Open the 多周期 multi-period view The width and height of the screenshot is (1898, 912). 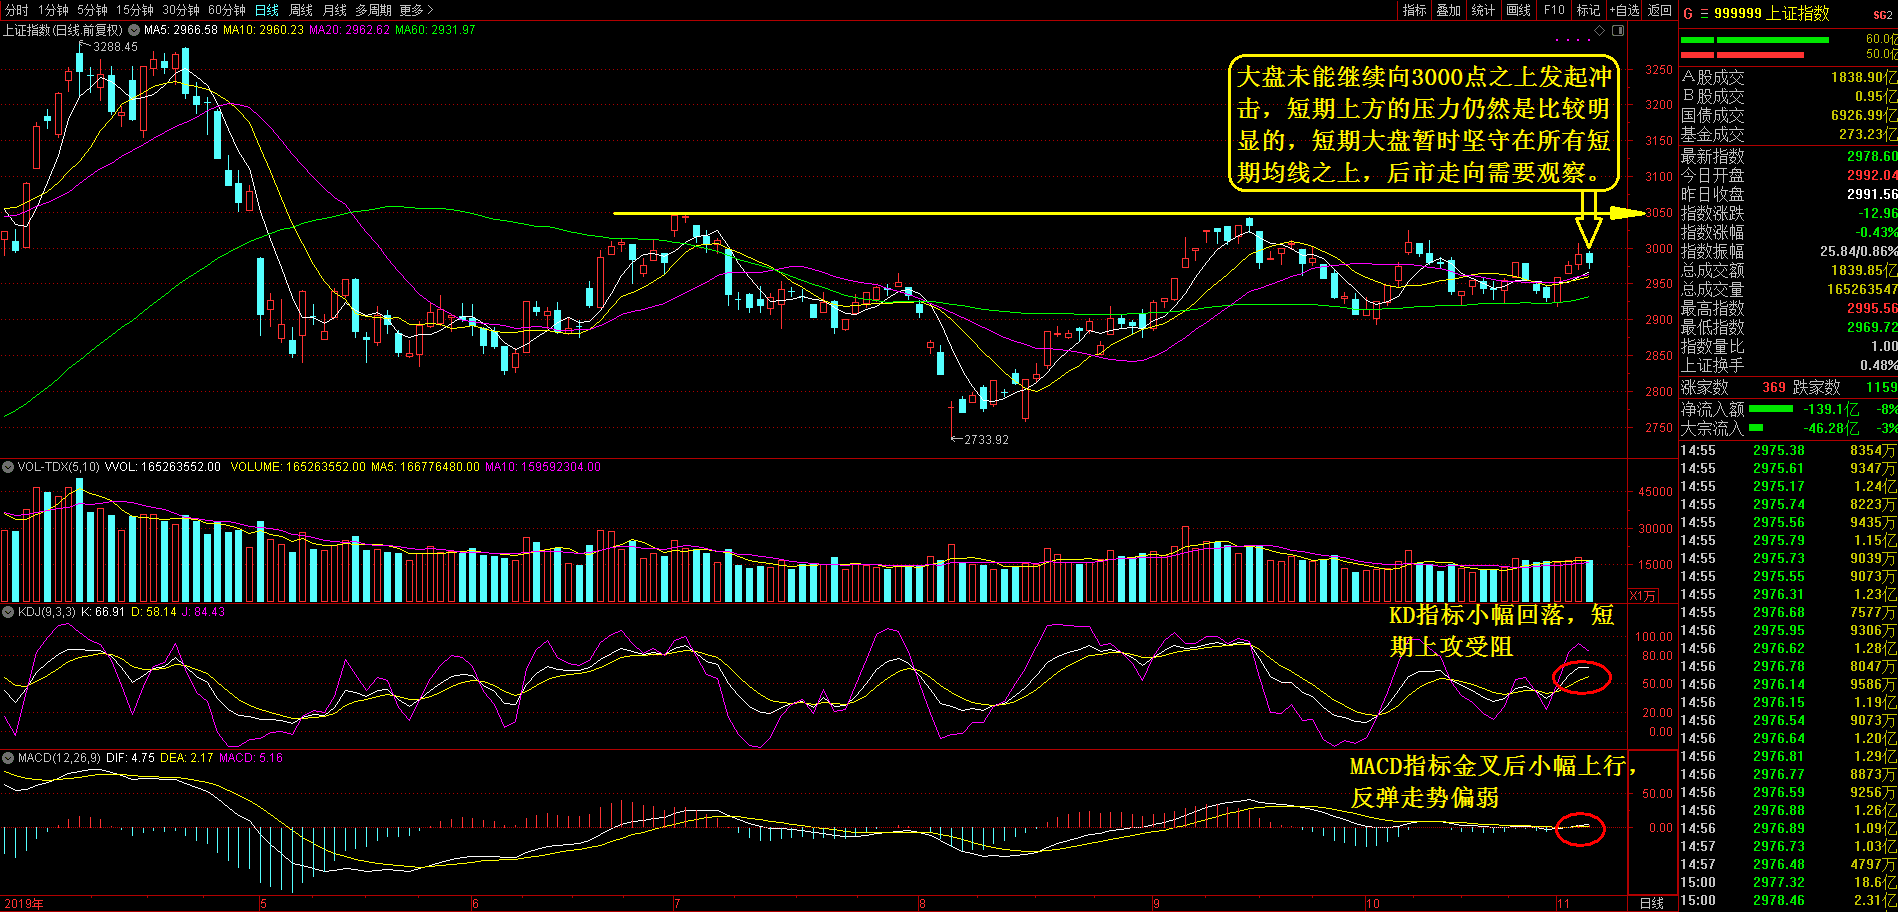(x=374, y=10)
